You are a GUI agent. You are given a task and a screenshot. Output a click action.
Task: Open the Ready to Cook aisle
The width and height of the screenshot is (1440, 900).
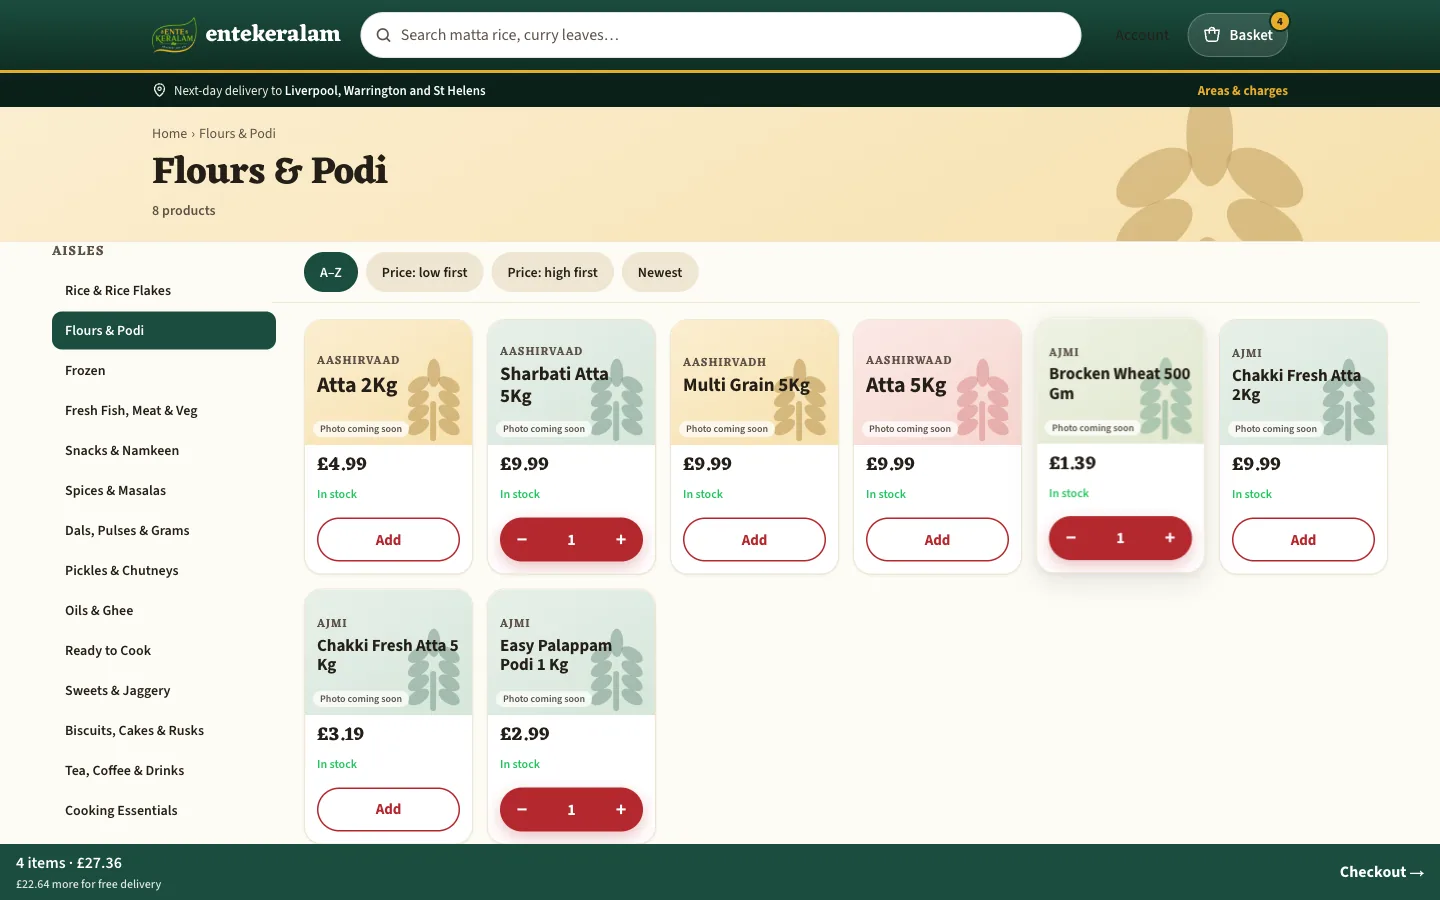pos(164,650)
